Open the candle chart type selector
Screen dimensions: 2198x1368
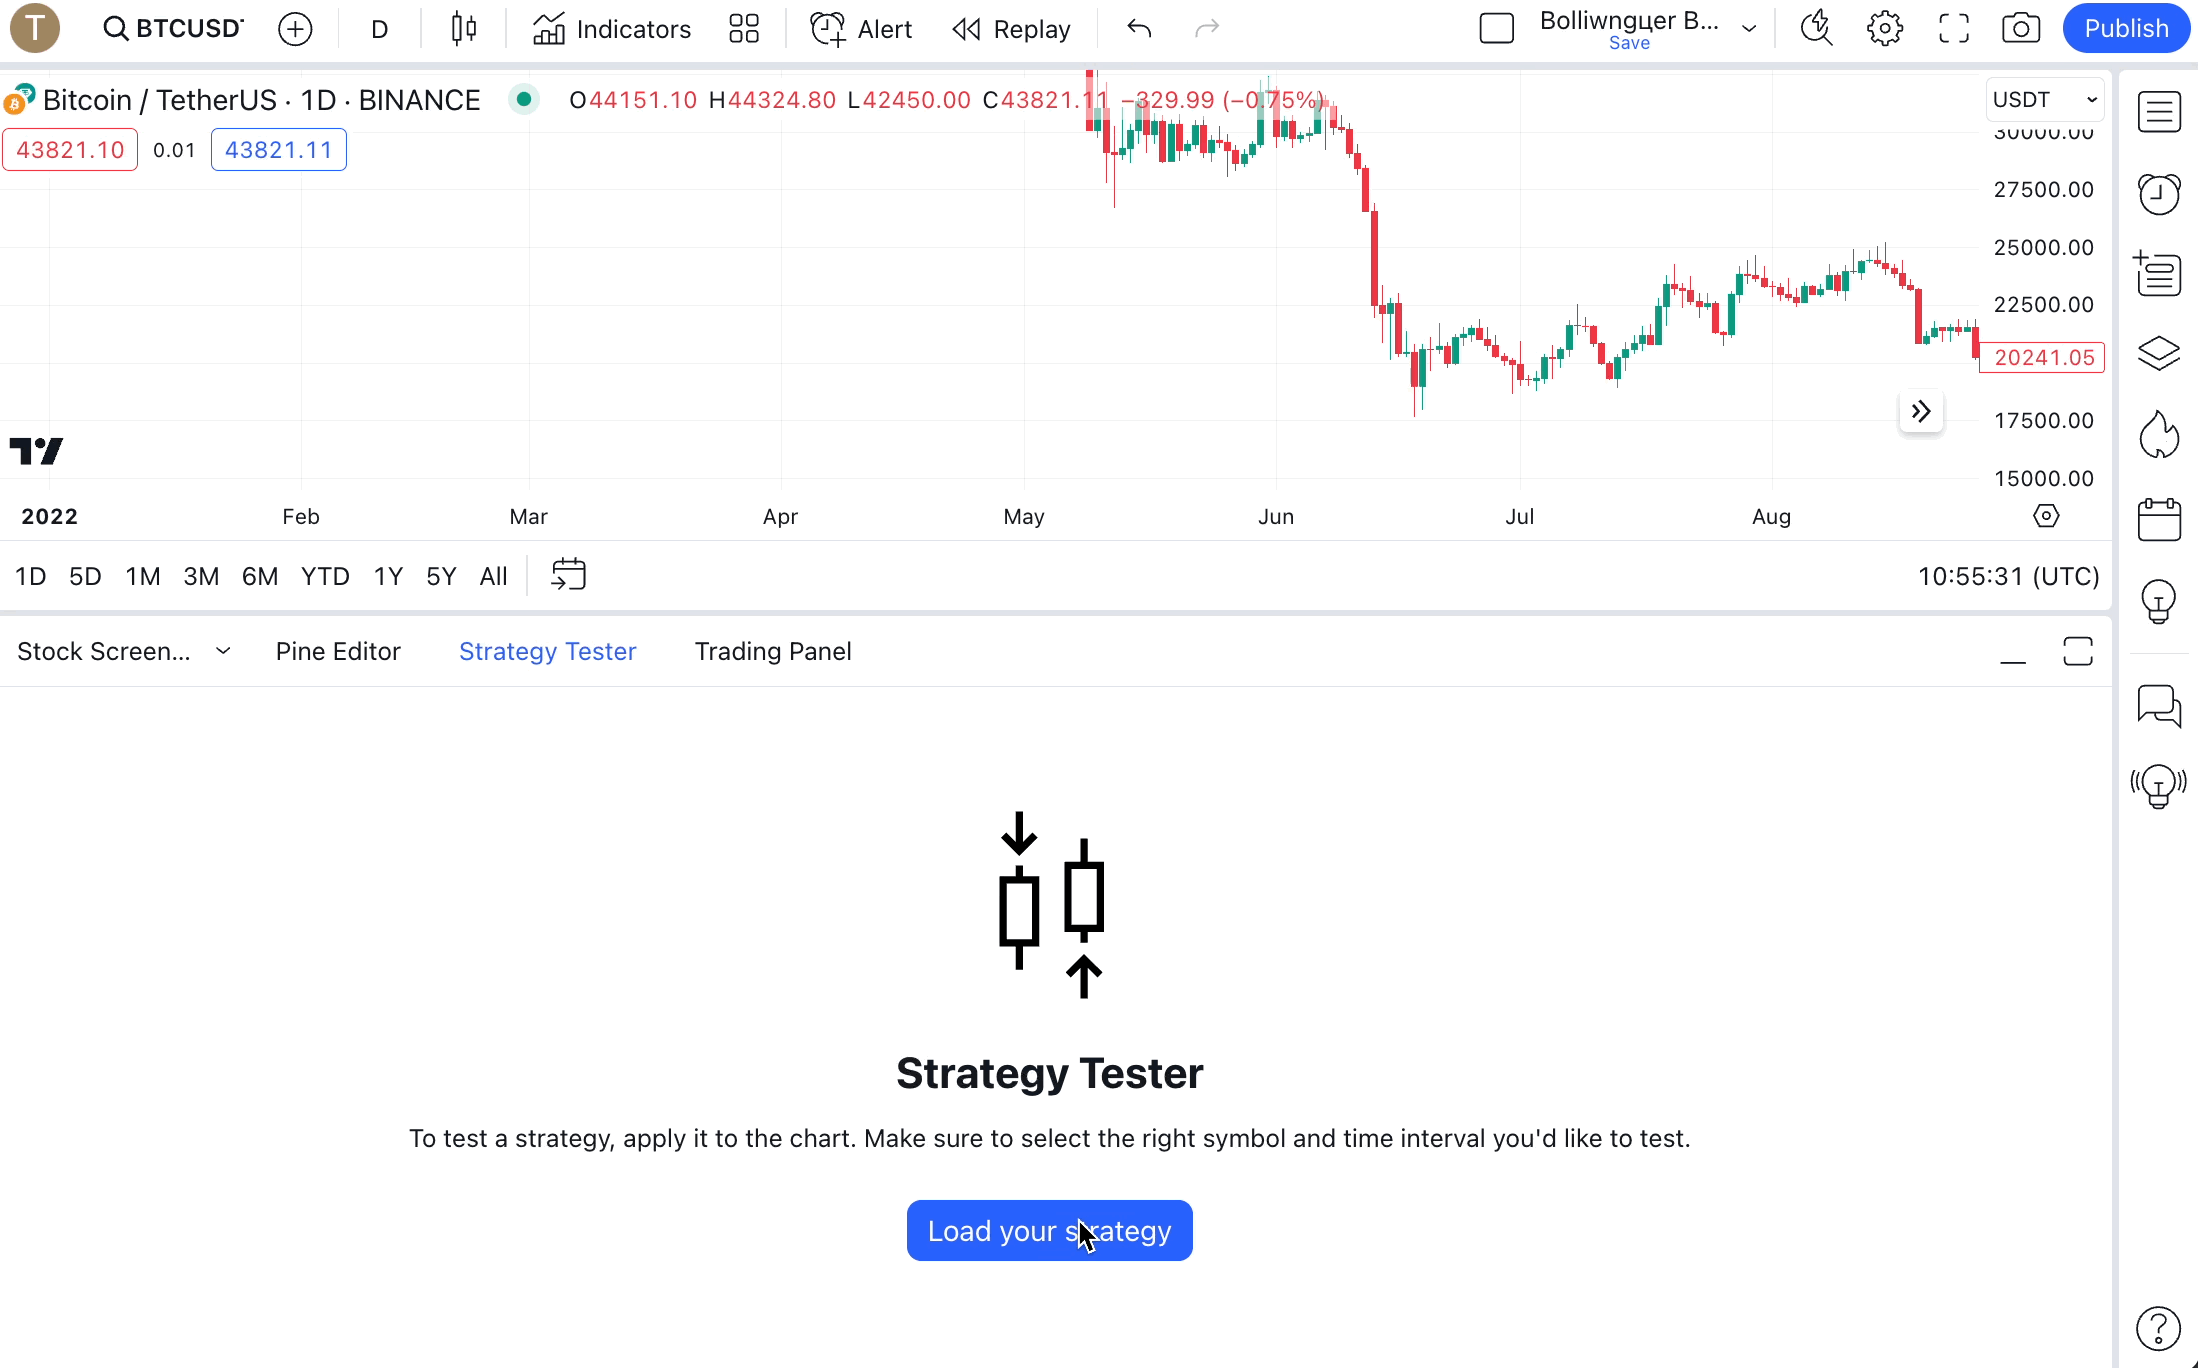click(463, 28)
